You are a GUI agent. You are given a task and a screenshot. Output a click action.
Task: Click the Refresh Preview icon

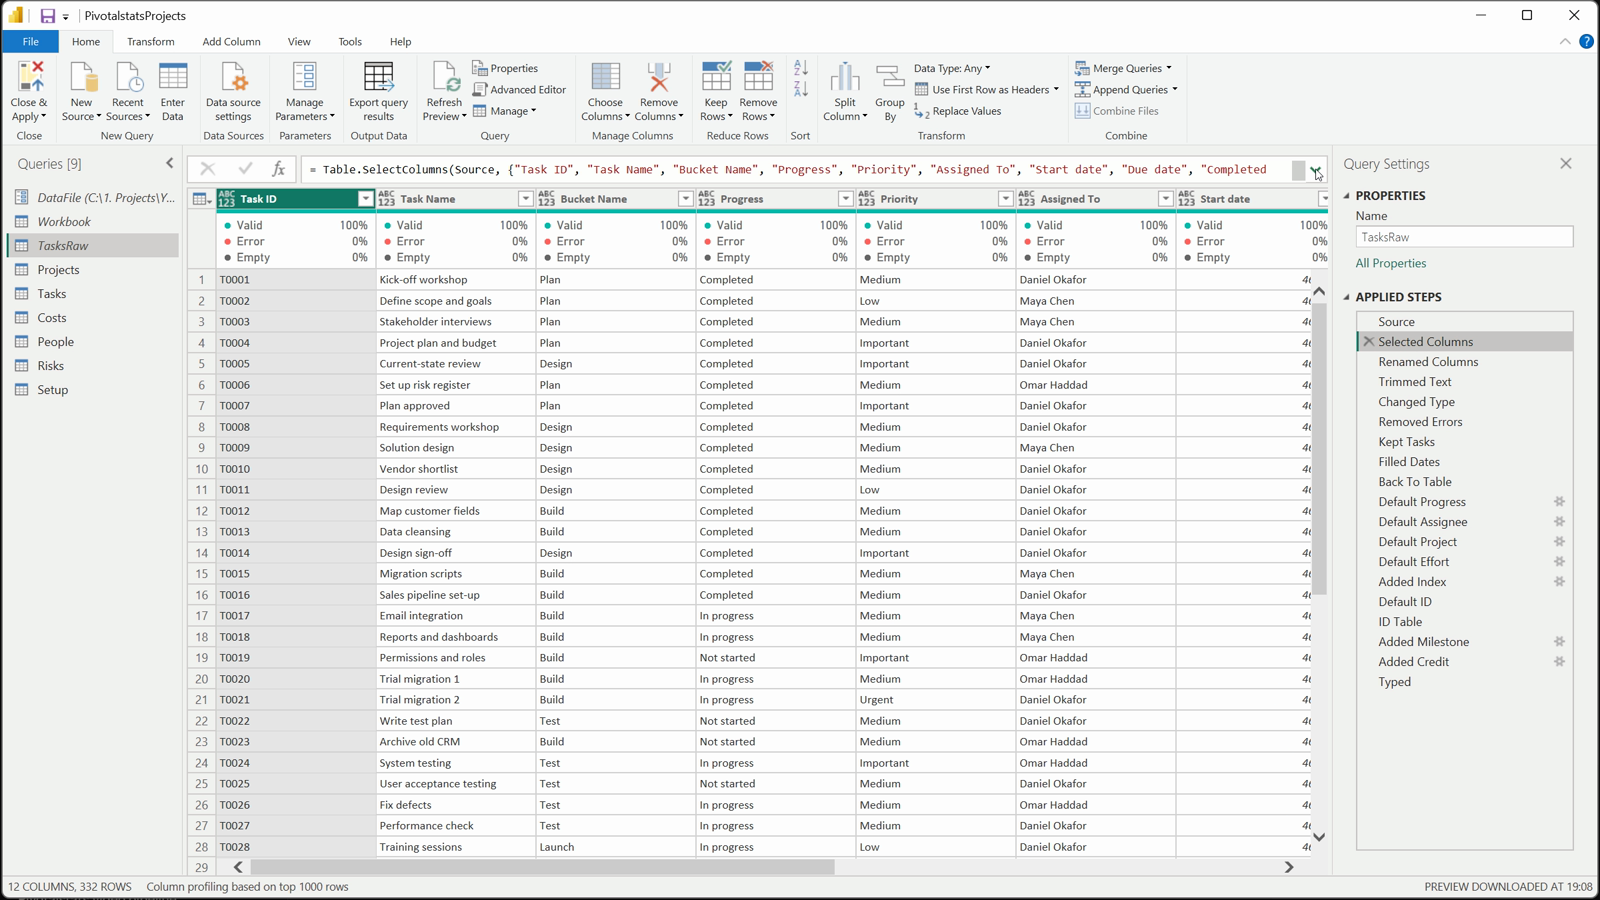pos(444,77)
